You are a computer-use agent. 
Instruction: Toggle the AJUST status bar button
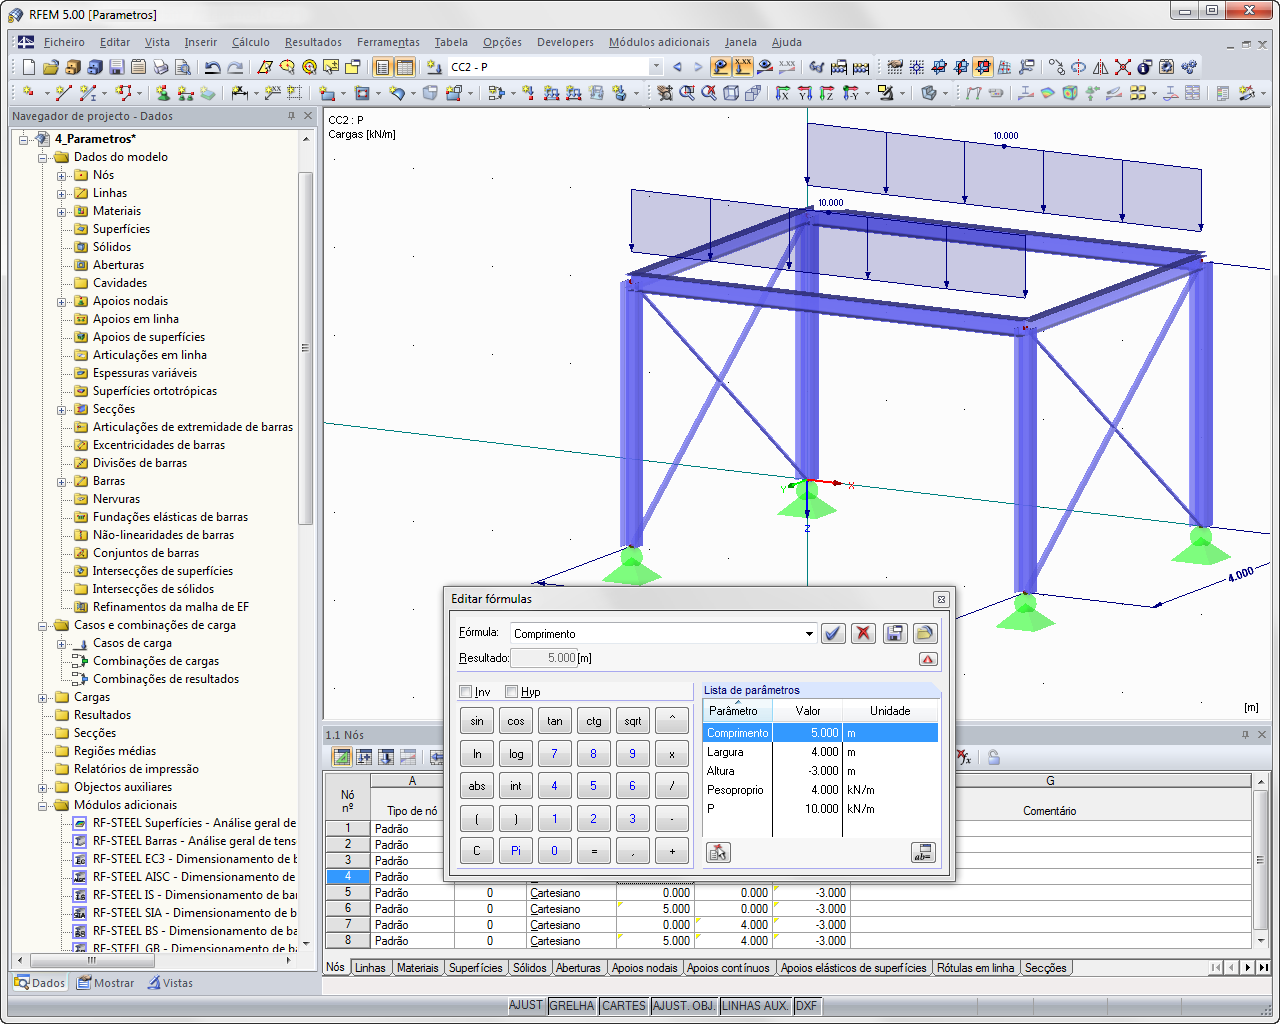tap(526, 1006)
